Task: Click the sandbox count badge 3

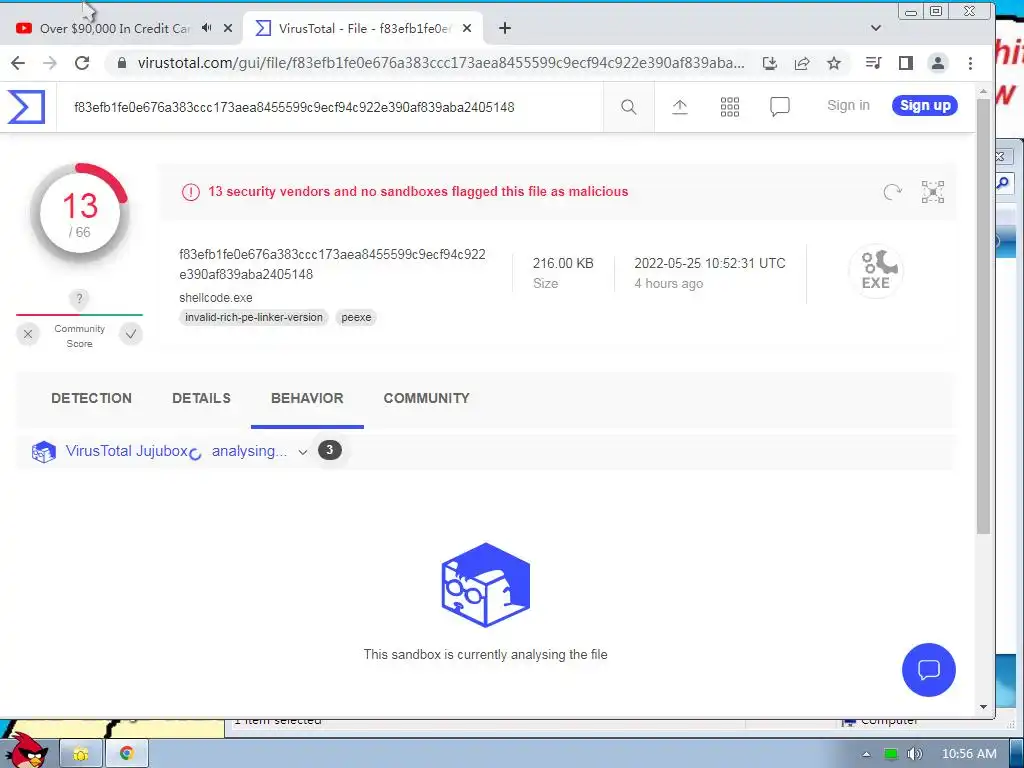Action: 330,450
